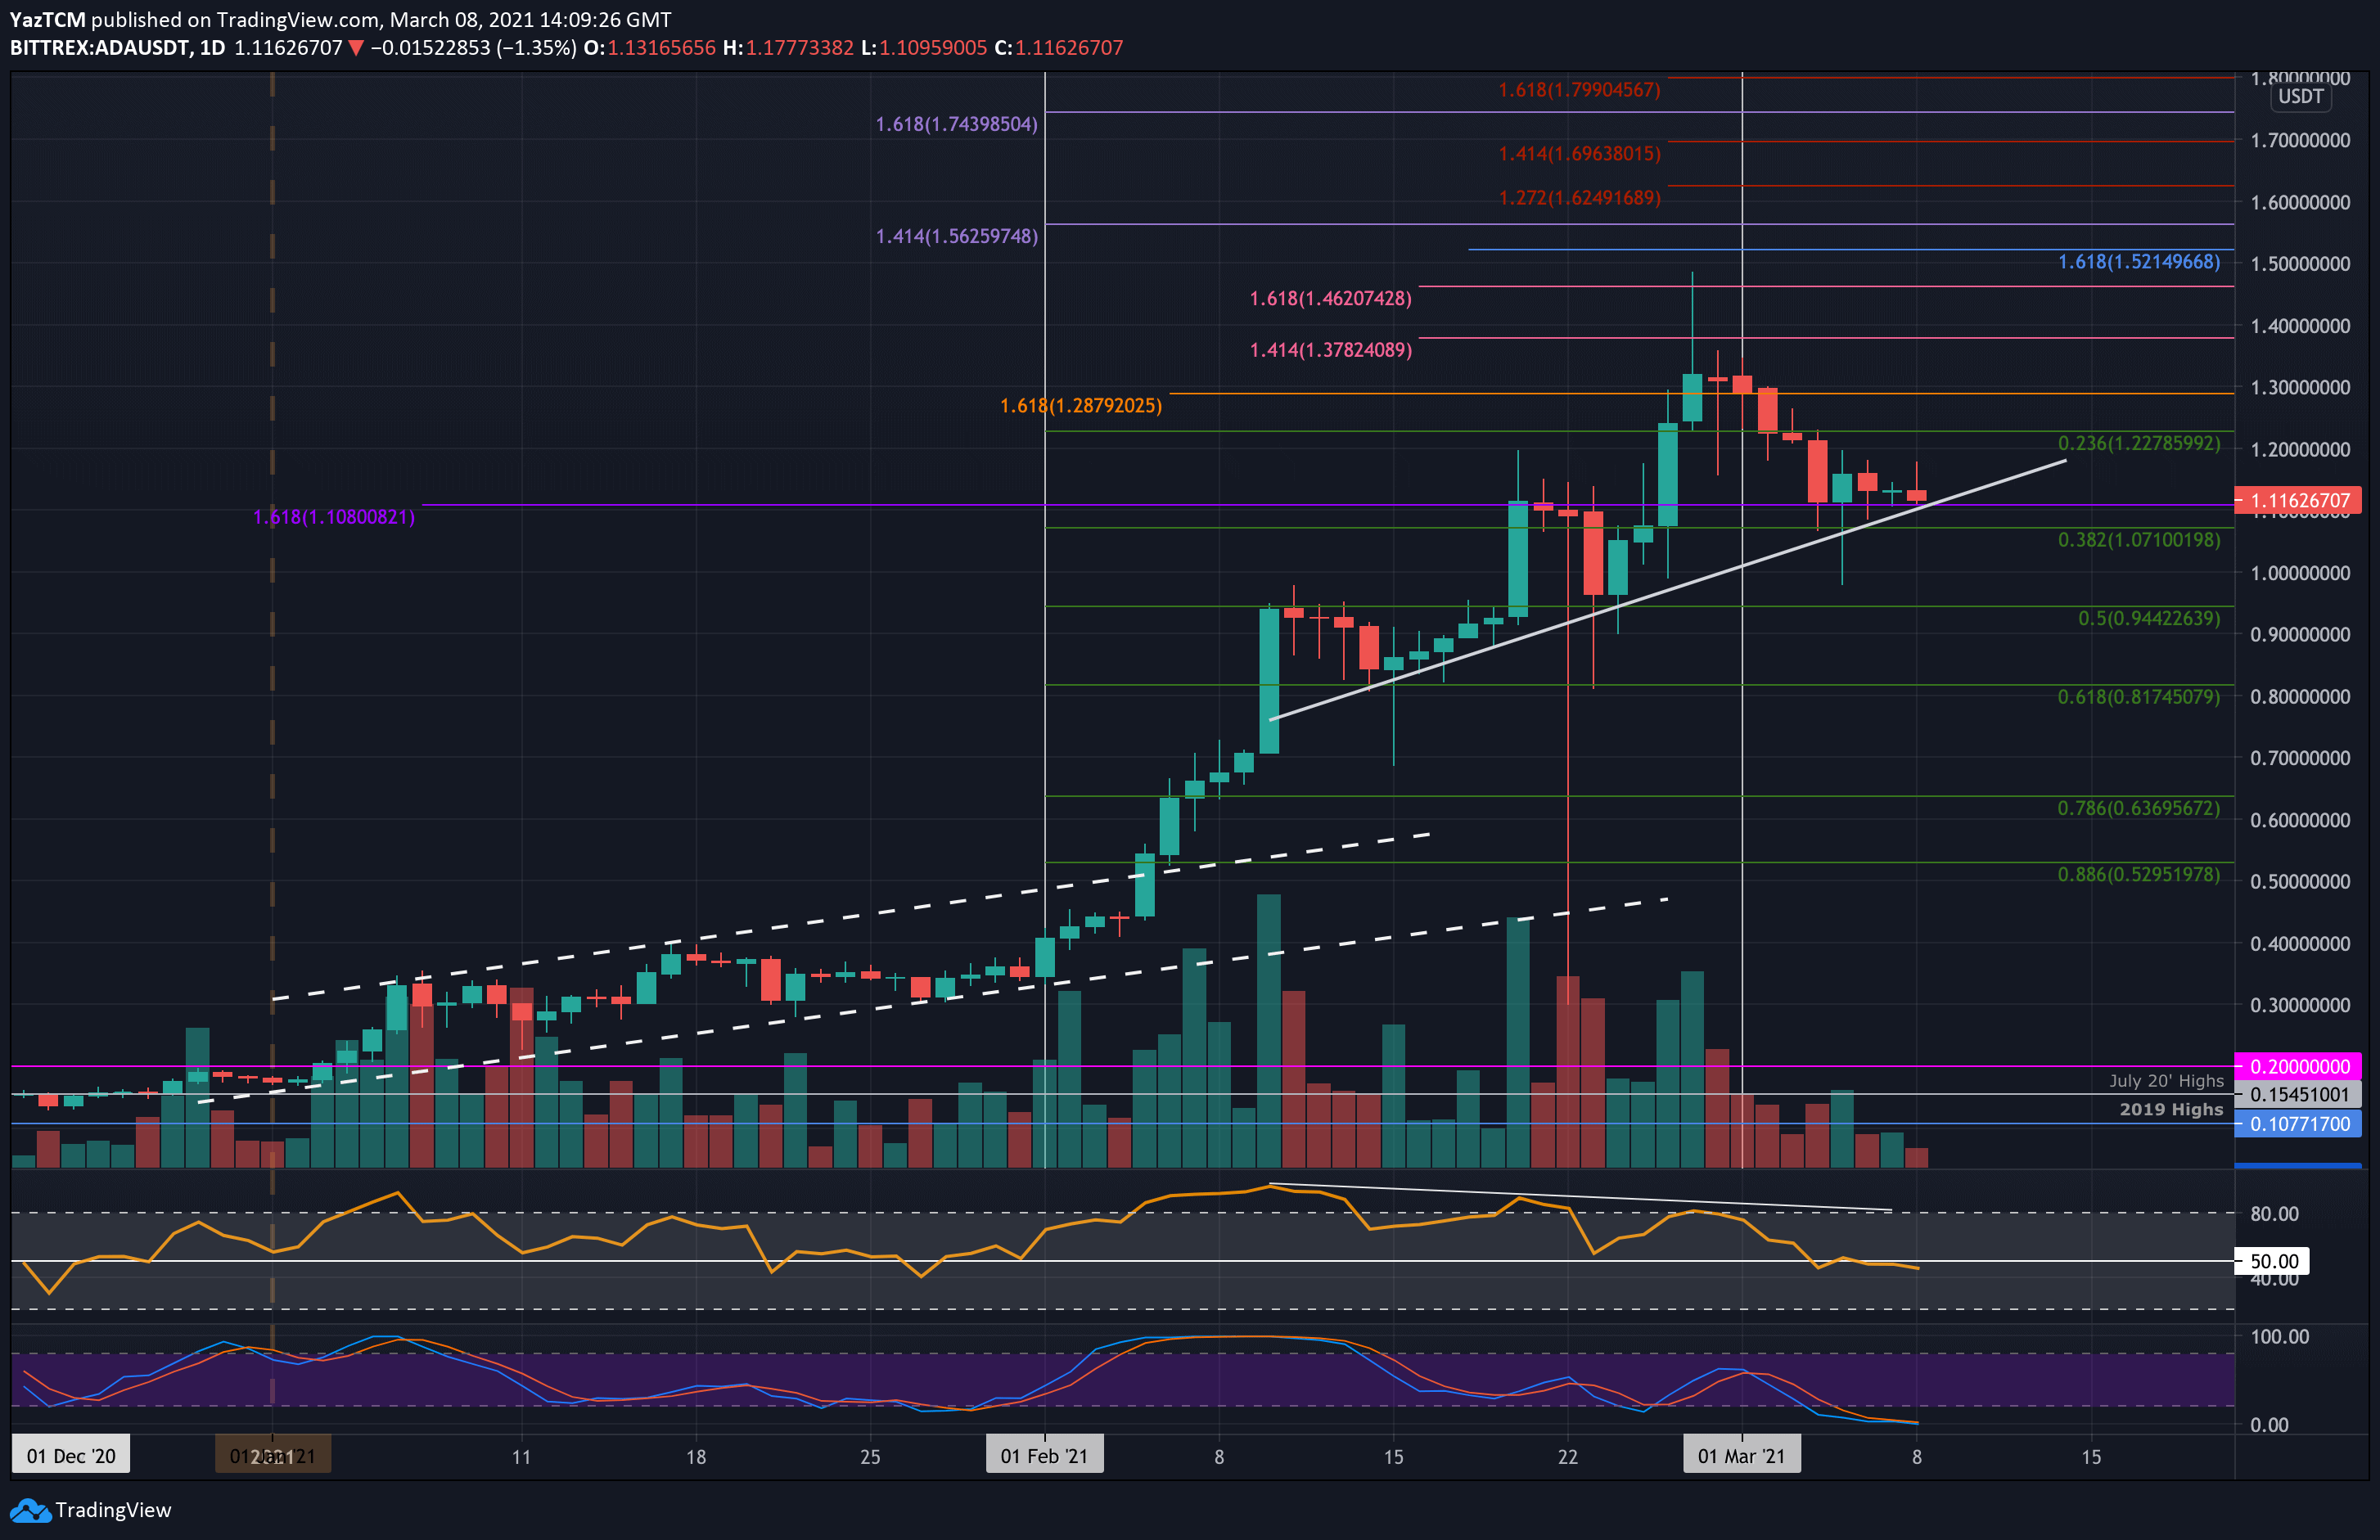
Task: Select the 01 Dec '20 date marker
Action: tap(71, 1456)
